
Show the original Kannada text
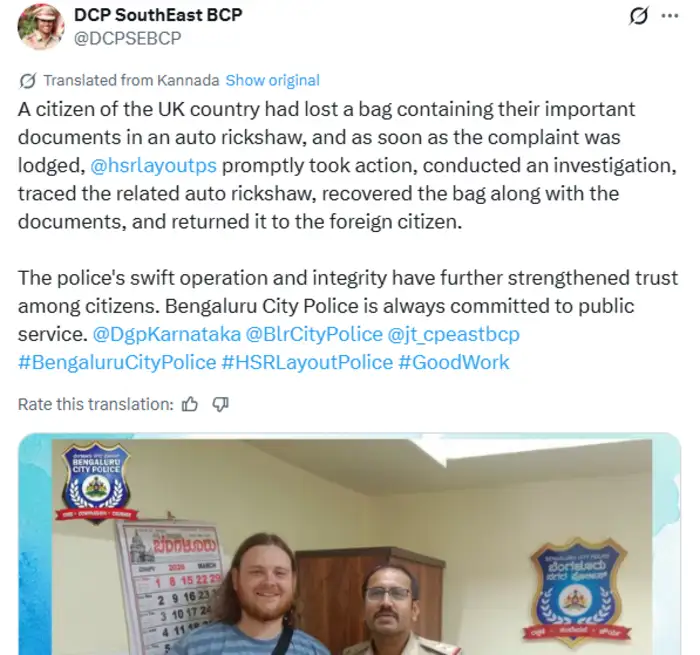[x=272, y=80]
